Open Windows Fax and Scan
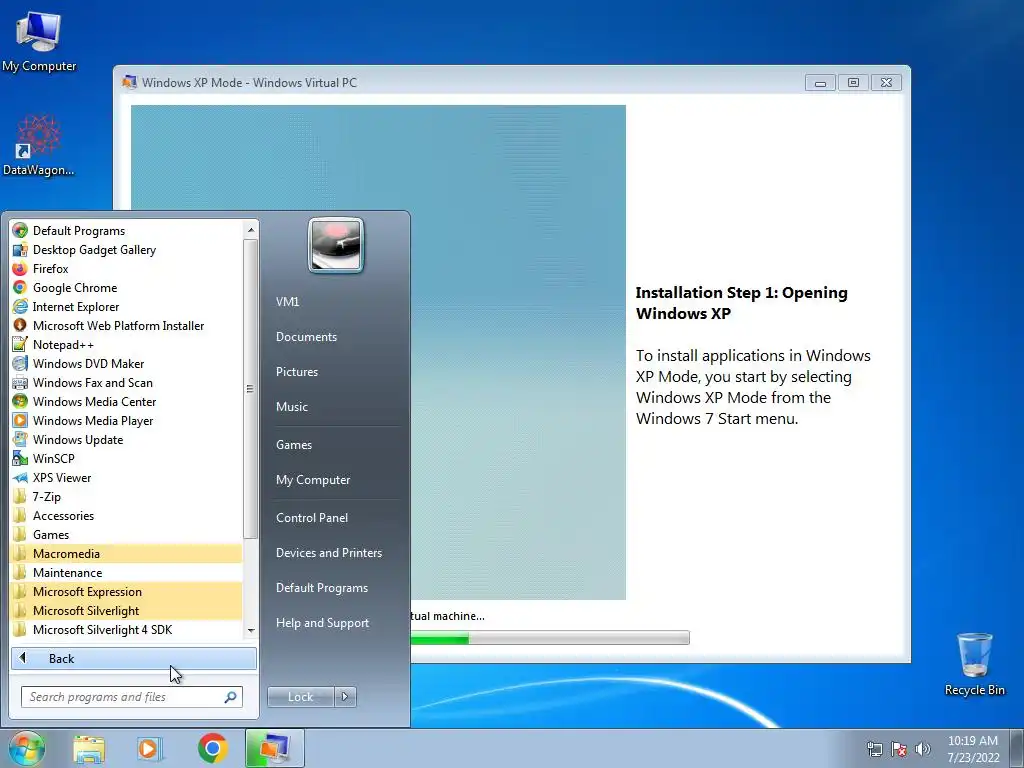Image resolution: width=1024 pixels, height=768 pixels. [127, 382]
